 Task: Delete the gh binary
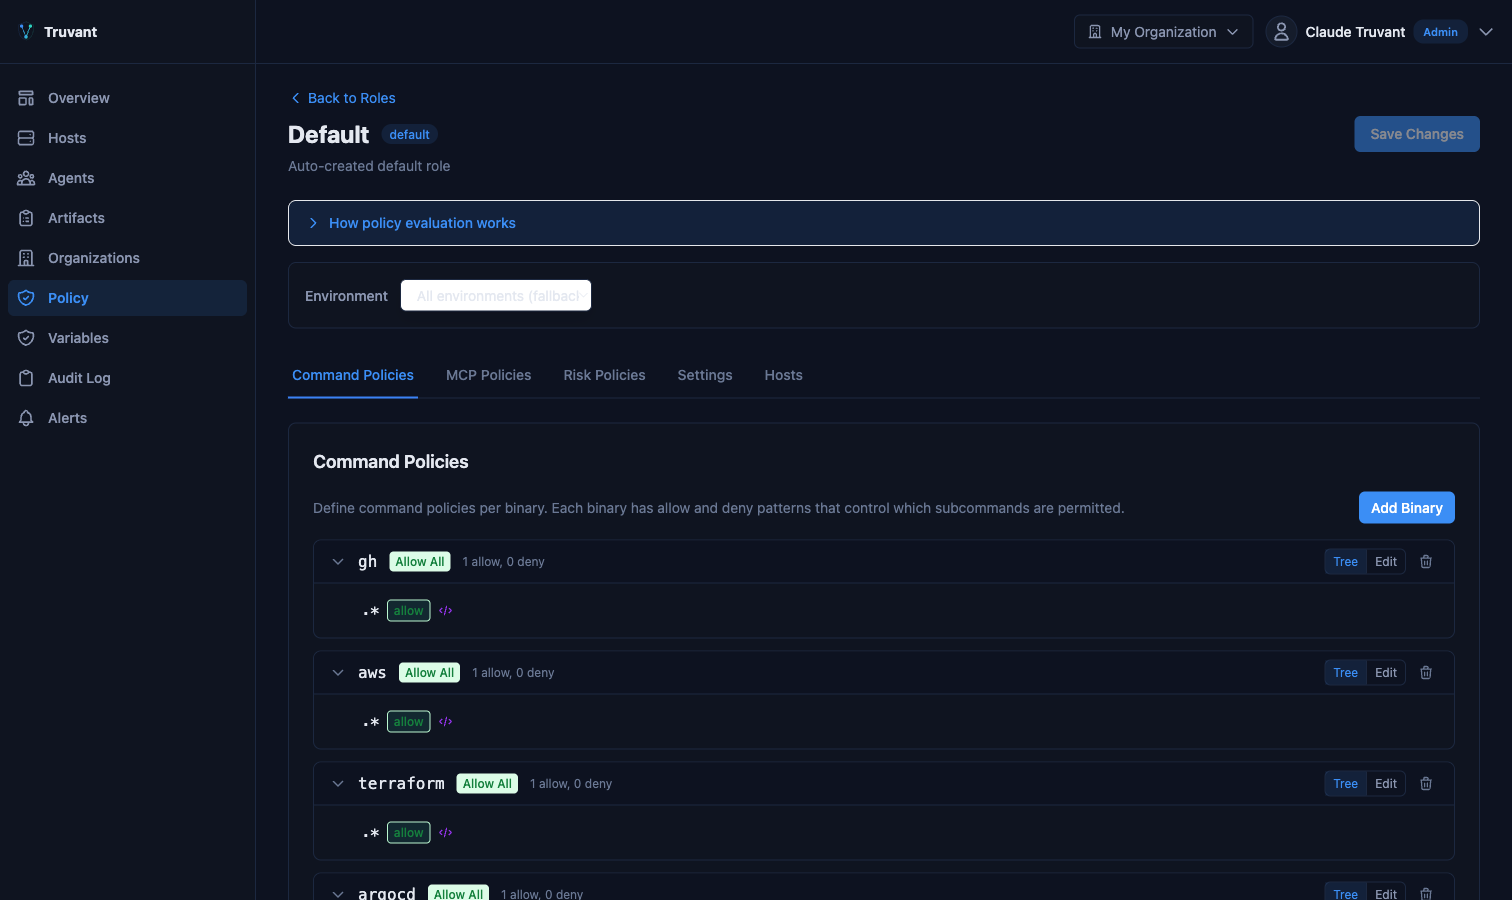coord(1426,562)
